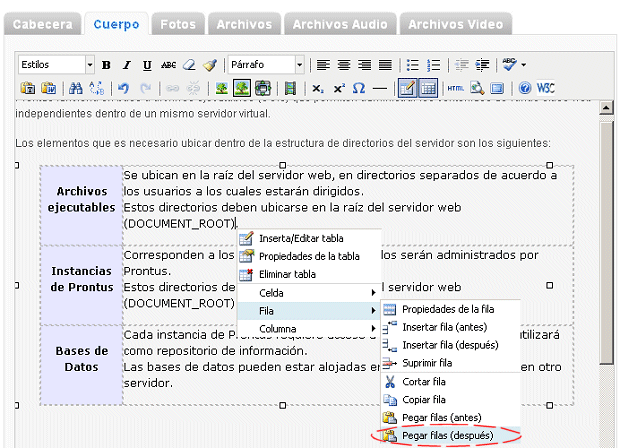
Task: Choose Propiedades de la tabla
Action: [309, 256]
